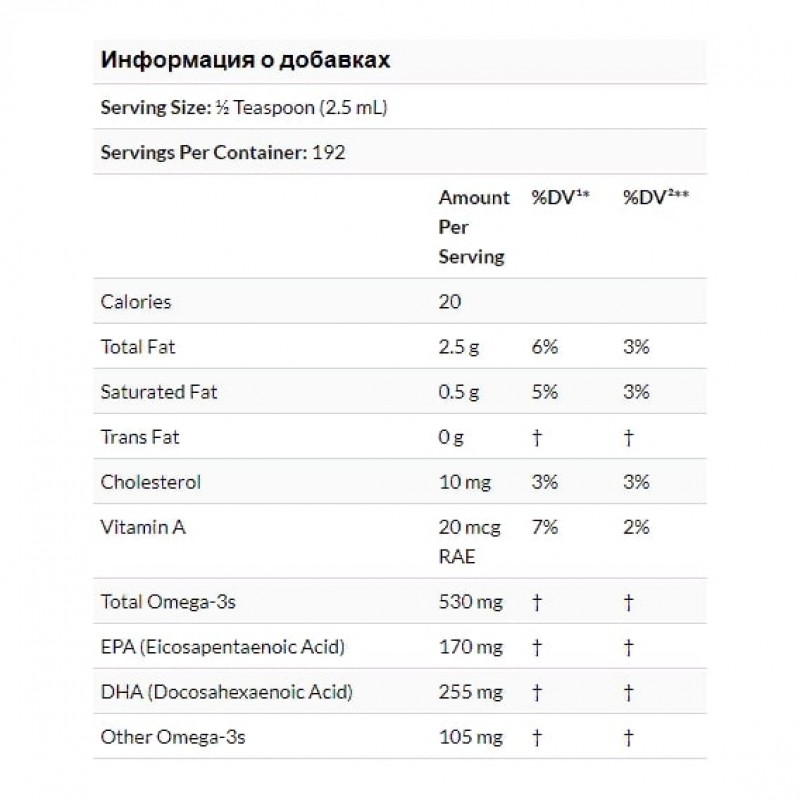Click the Total Fat row label
Viewport: 800px width, 800px height.
[x=138, y=347]
